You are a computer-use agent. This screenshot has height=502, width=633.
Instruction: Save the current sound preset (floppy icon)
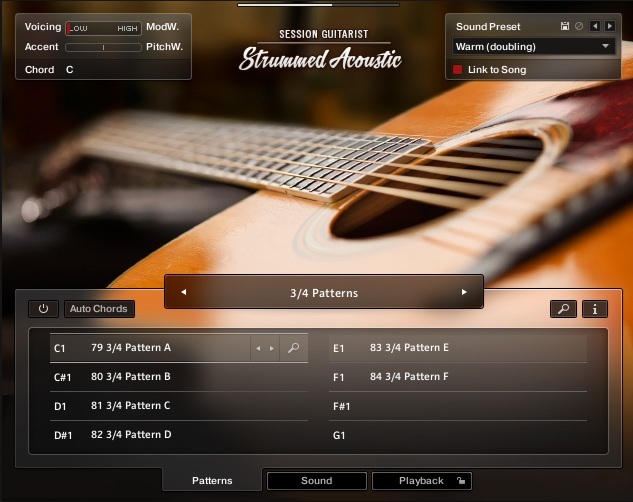565,26
